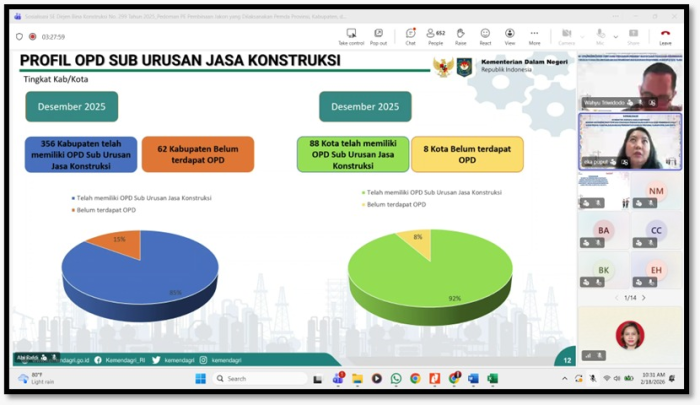
Task: Open the React emoji options
Action: (485, 36)
